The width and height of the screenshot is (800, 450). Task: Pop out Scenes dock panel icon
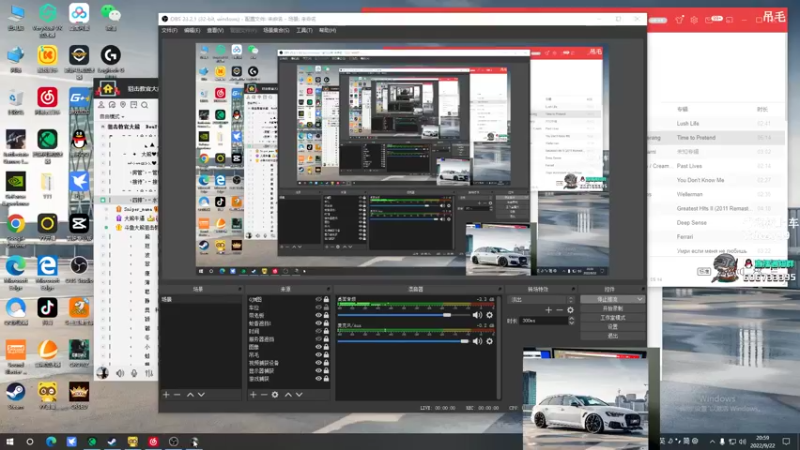point(239,289)
